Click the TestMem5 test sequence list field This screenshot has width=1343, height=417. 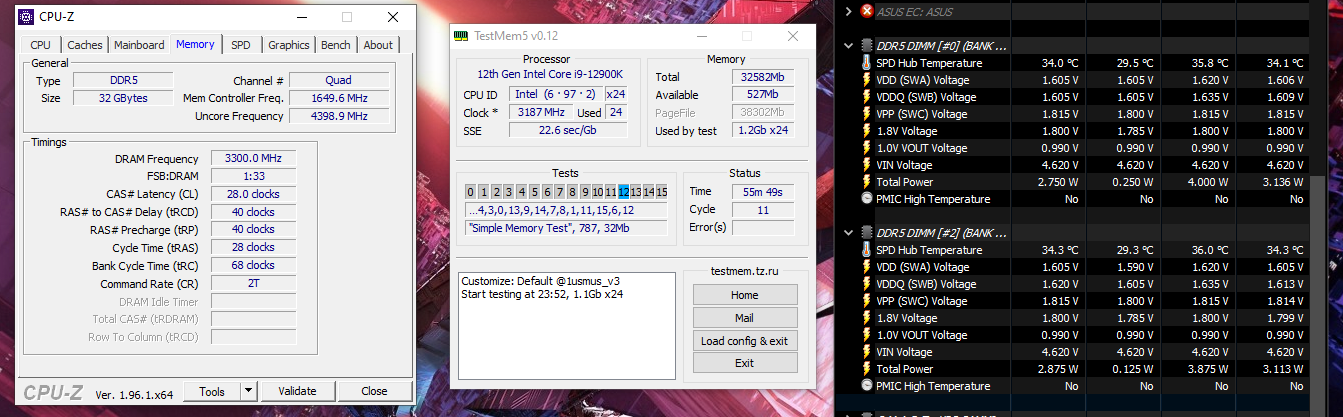pos(567,210)
